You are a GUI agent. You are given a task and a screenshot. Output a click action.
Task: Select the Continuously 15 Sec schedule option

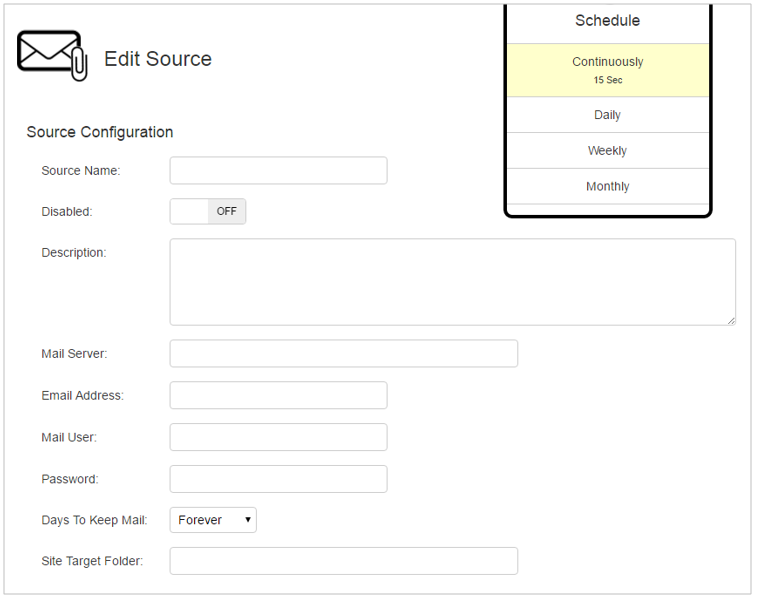607,70
